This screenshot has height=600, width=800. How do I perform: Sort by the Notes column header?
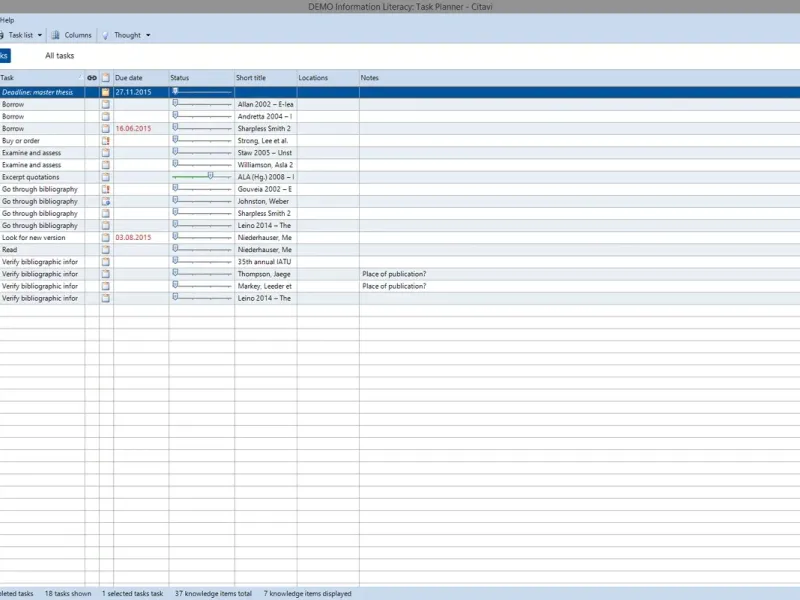[x=579, y=78]
